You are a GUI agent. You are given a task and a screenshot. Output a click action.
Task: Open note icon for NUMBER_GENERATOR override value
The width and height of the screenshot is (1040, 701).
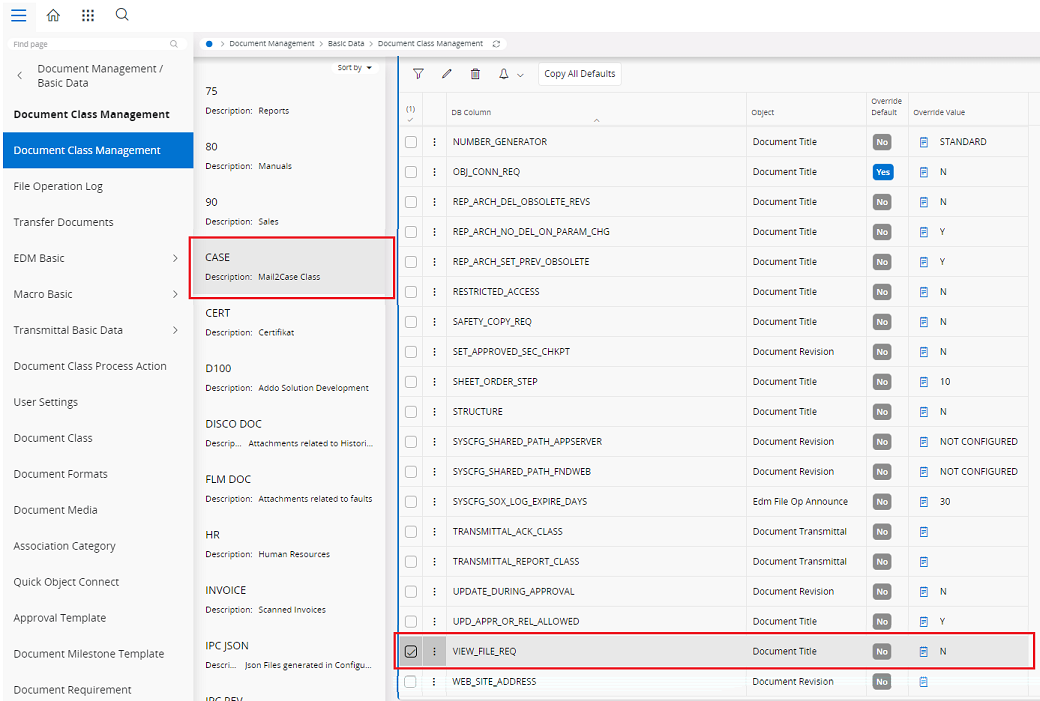924,142
